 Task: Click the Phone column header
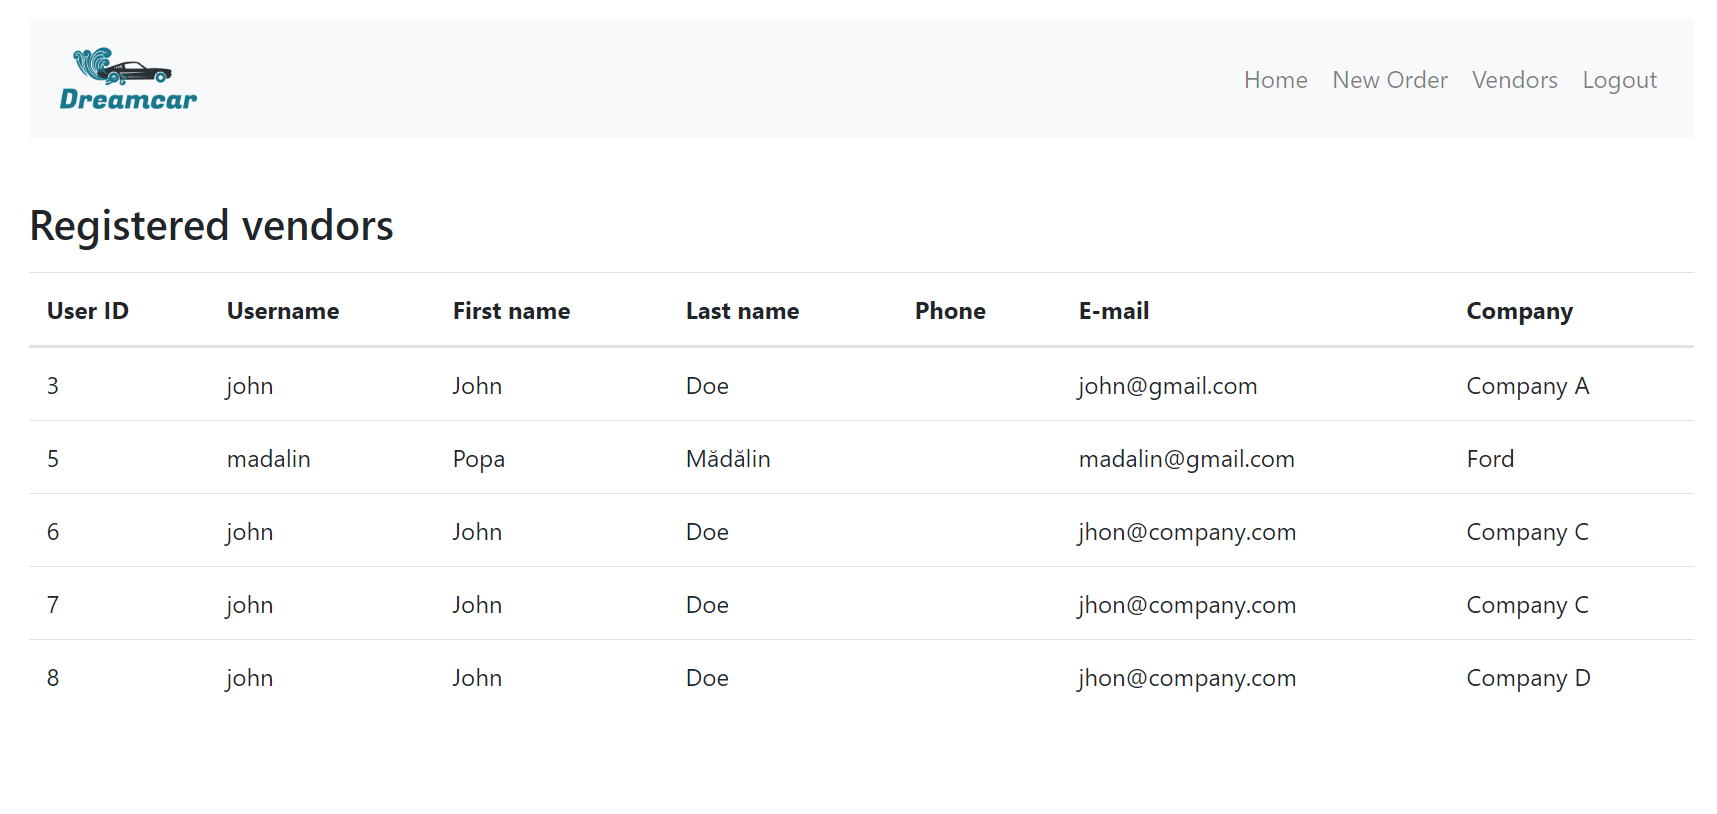[x=950, y=311]
